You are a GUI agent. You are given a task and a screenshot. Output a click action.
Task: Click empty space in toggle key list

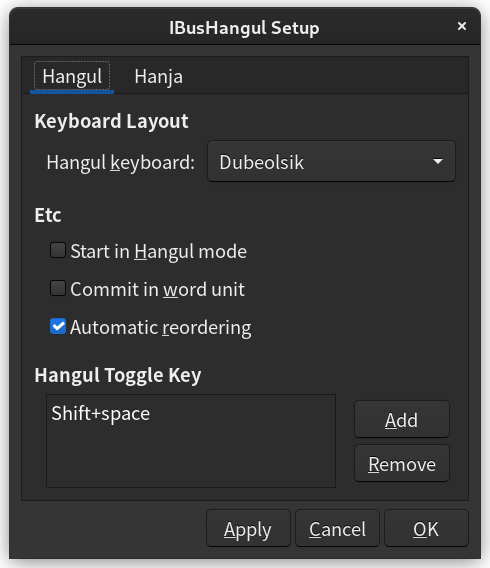191,456
